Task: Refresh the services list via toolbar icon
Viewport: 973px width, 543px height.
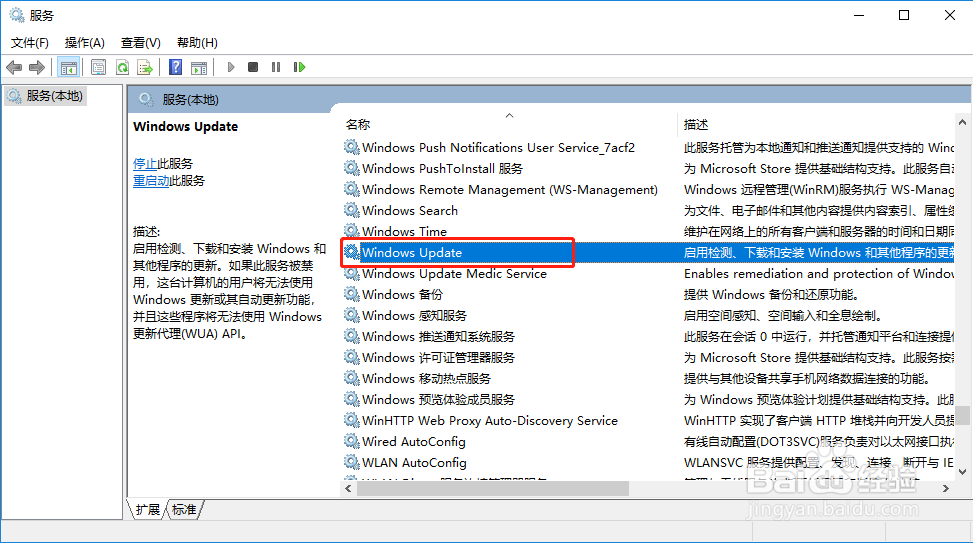Action: pyautogui.click(x=122, y=67)
